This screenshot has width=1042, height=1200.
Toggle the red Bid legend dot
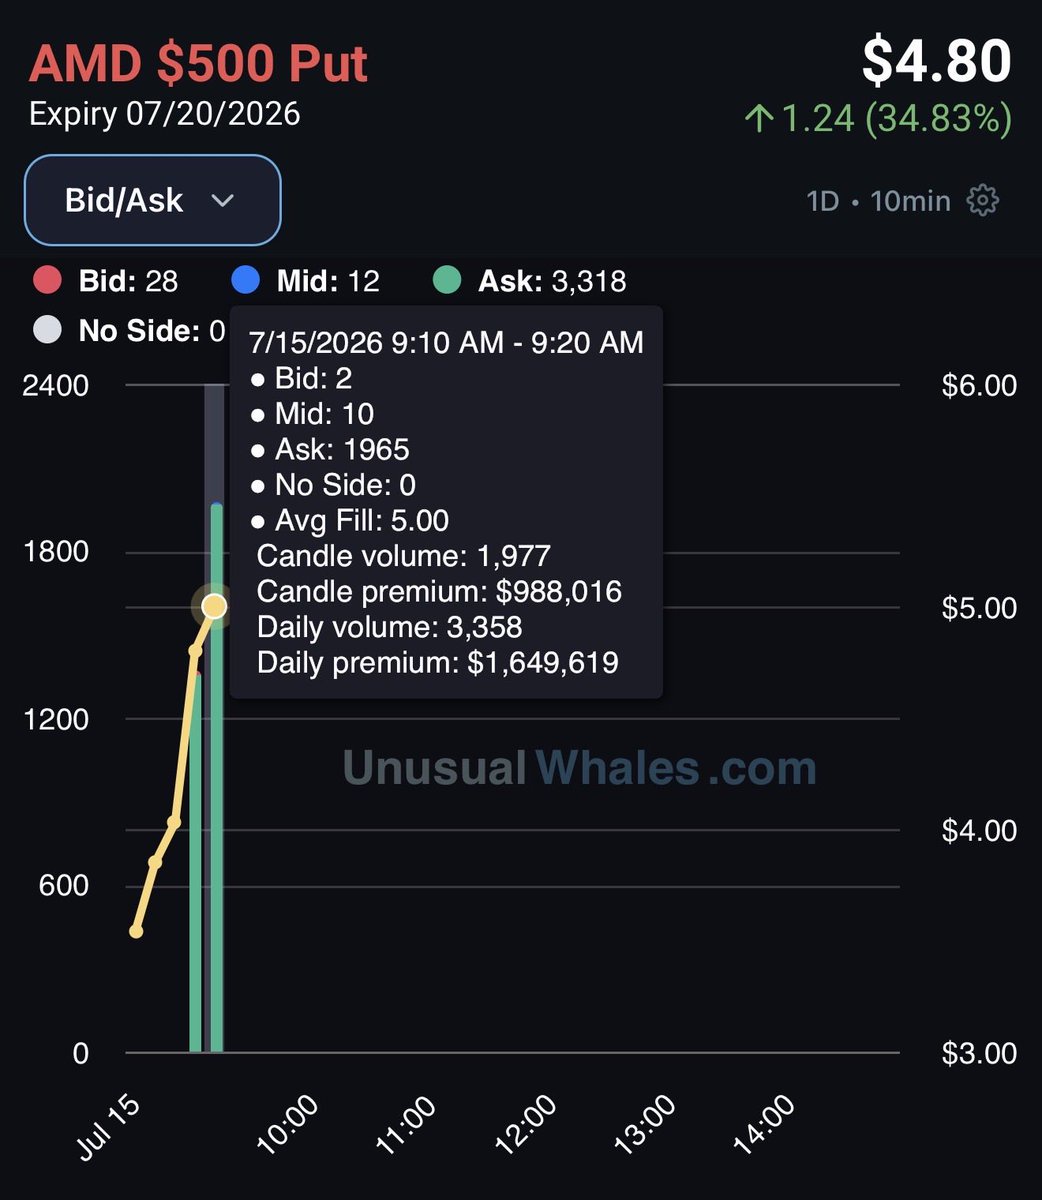(47, 280)
